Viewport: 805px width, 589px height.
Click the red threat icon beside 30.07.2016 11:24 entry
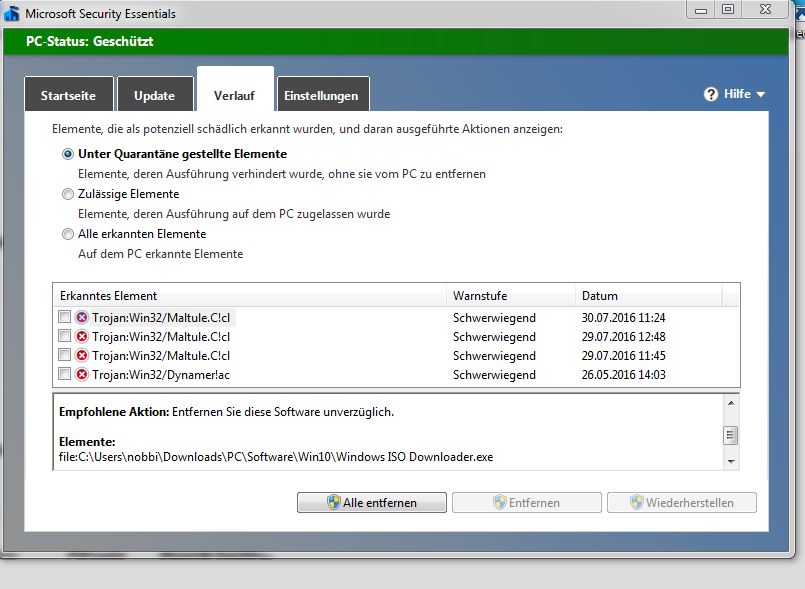[82, 317]
